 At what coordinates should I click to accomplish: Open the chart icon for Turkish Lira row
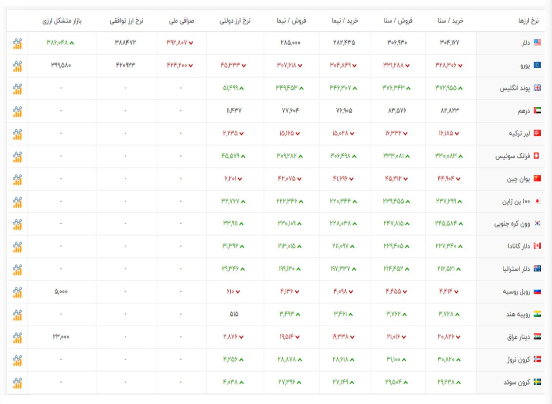click(17, 134)
